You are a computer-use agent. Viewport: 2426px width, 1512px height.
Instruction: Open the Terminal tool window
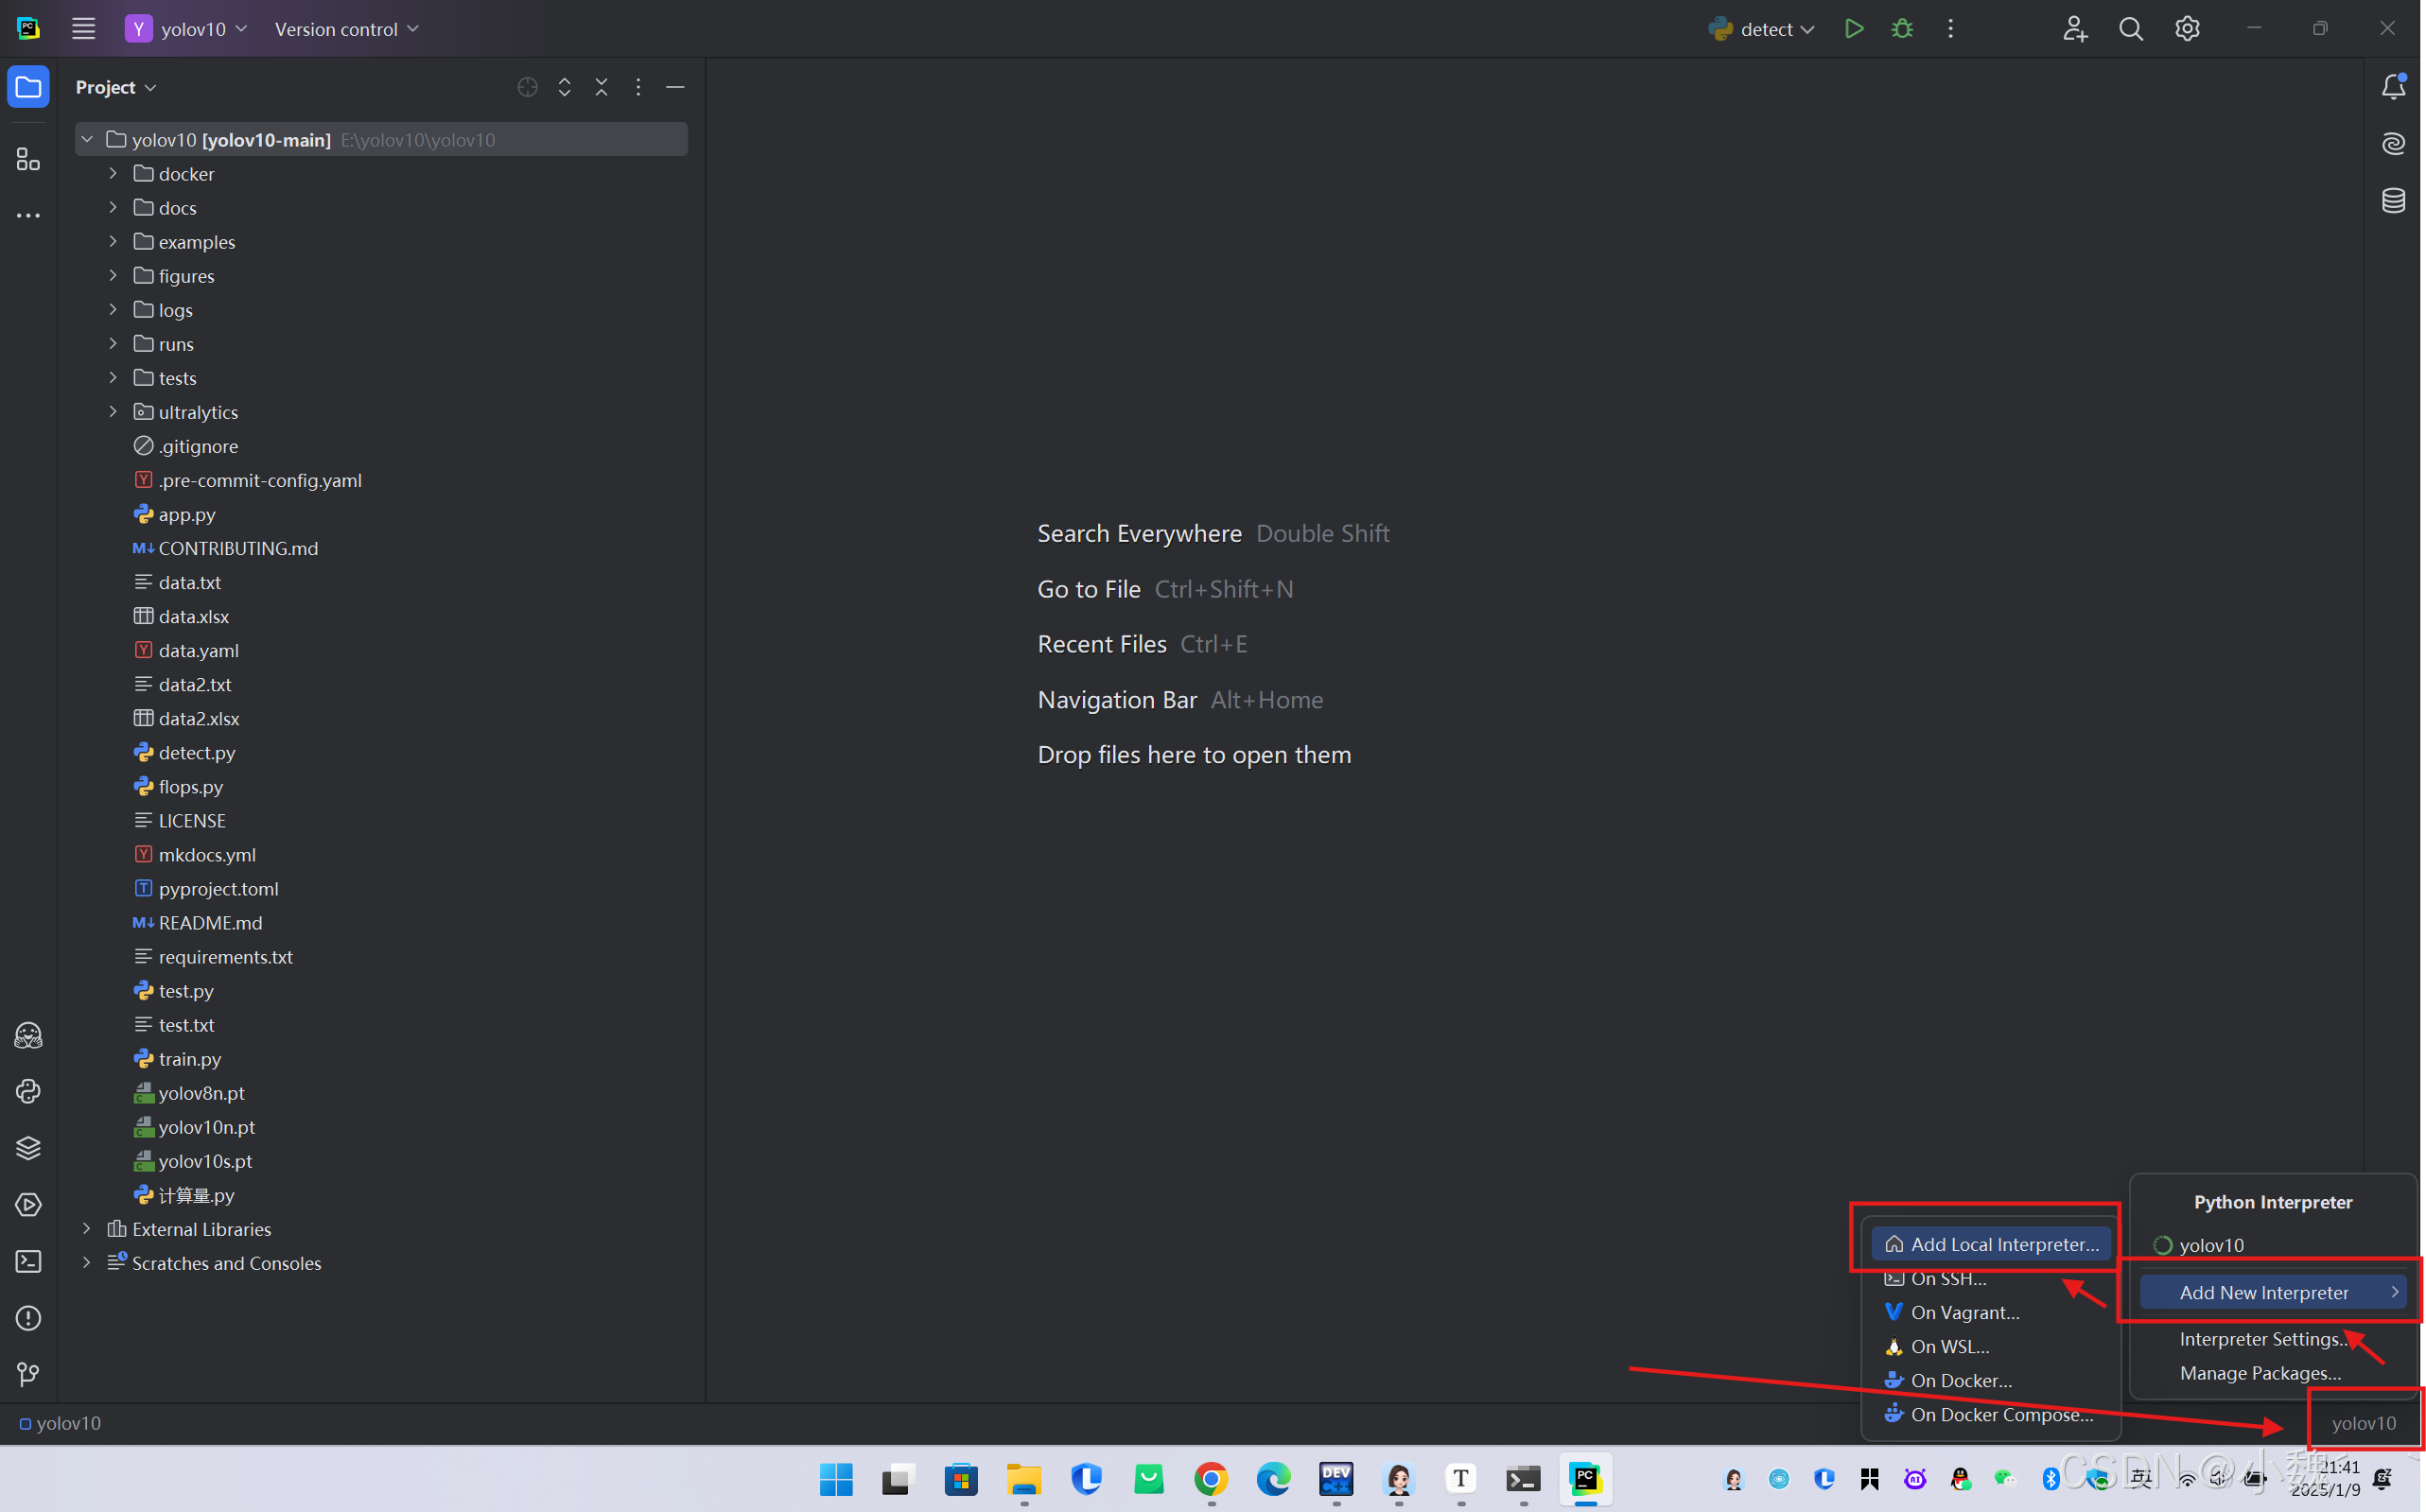coord(27,1261)
